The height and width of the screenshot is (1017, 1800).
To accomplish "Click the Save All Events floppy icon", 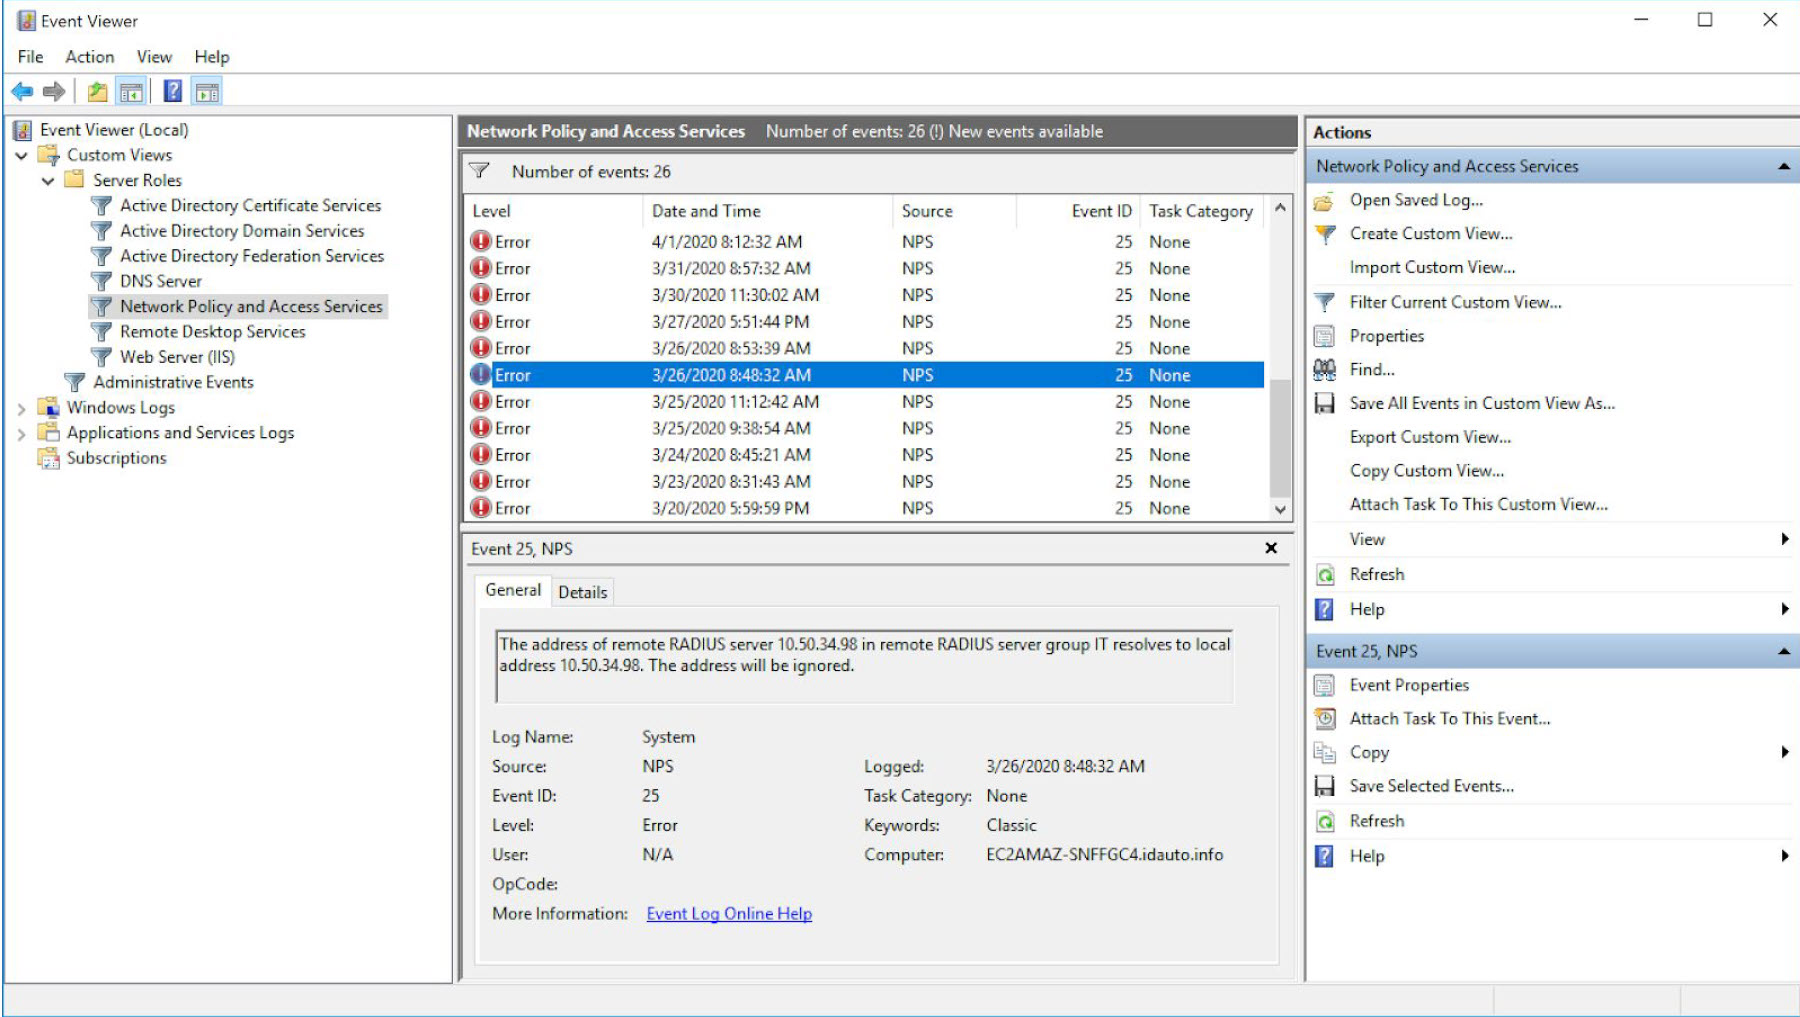I will [x=1324, y=403].
